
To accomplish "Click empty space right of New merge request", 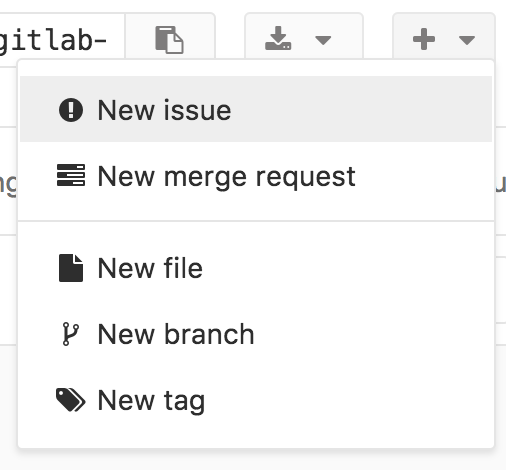I will coord(423,177).
